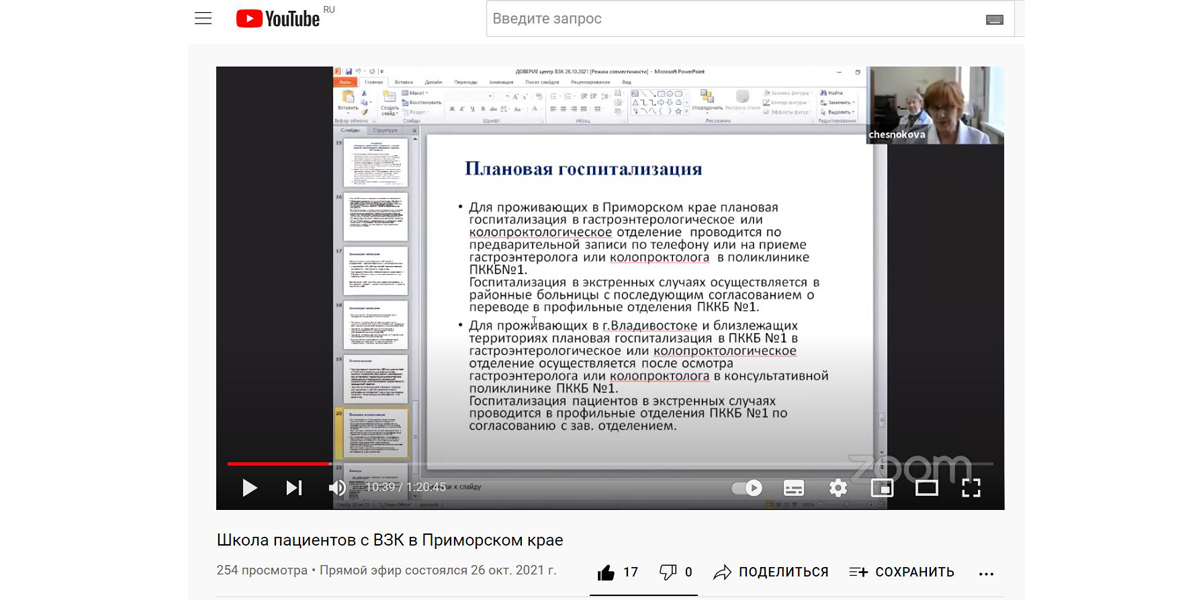Enable theater mode view
The image size is (1200, 600).
tap(927, 488)
